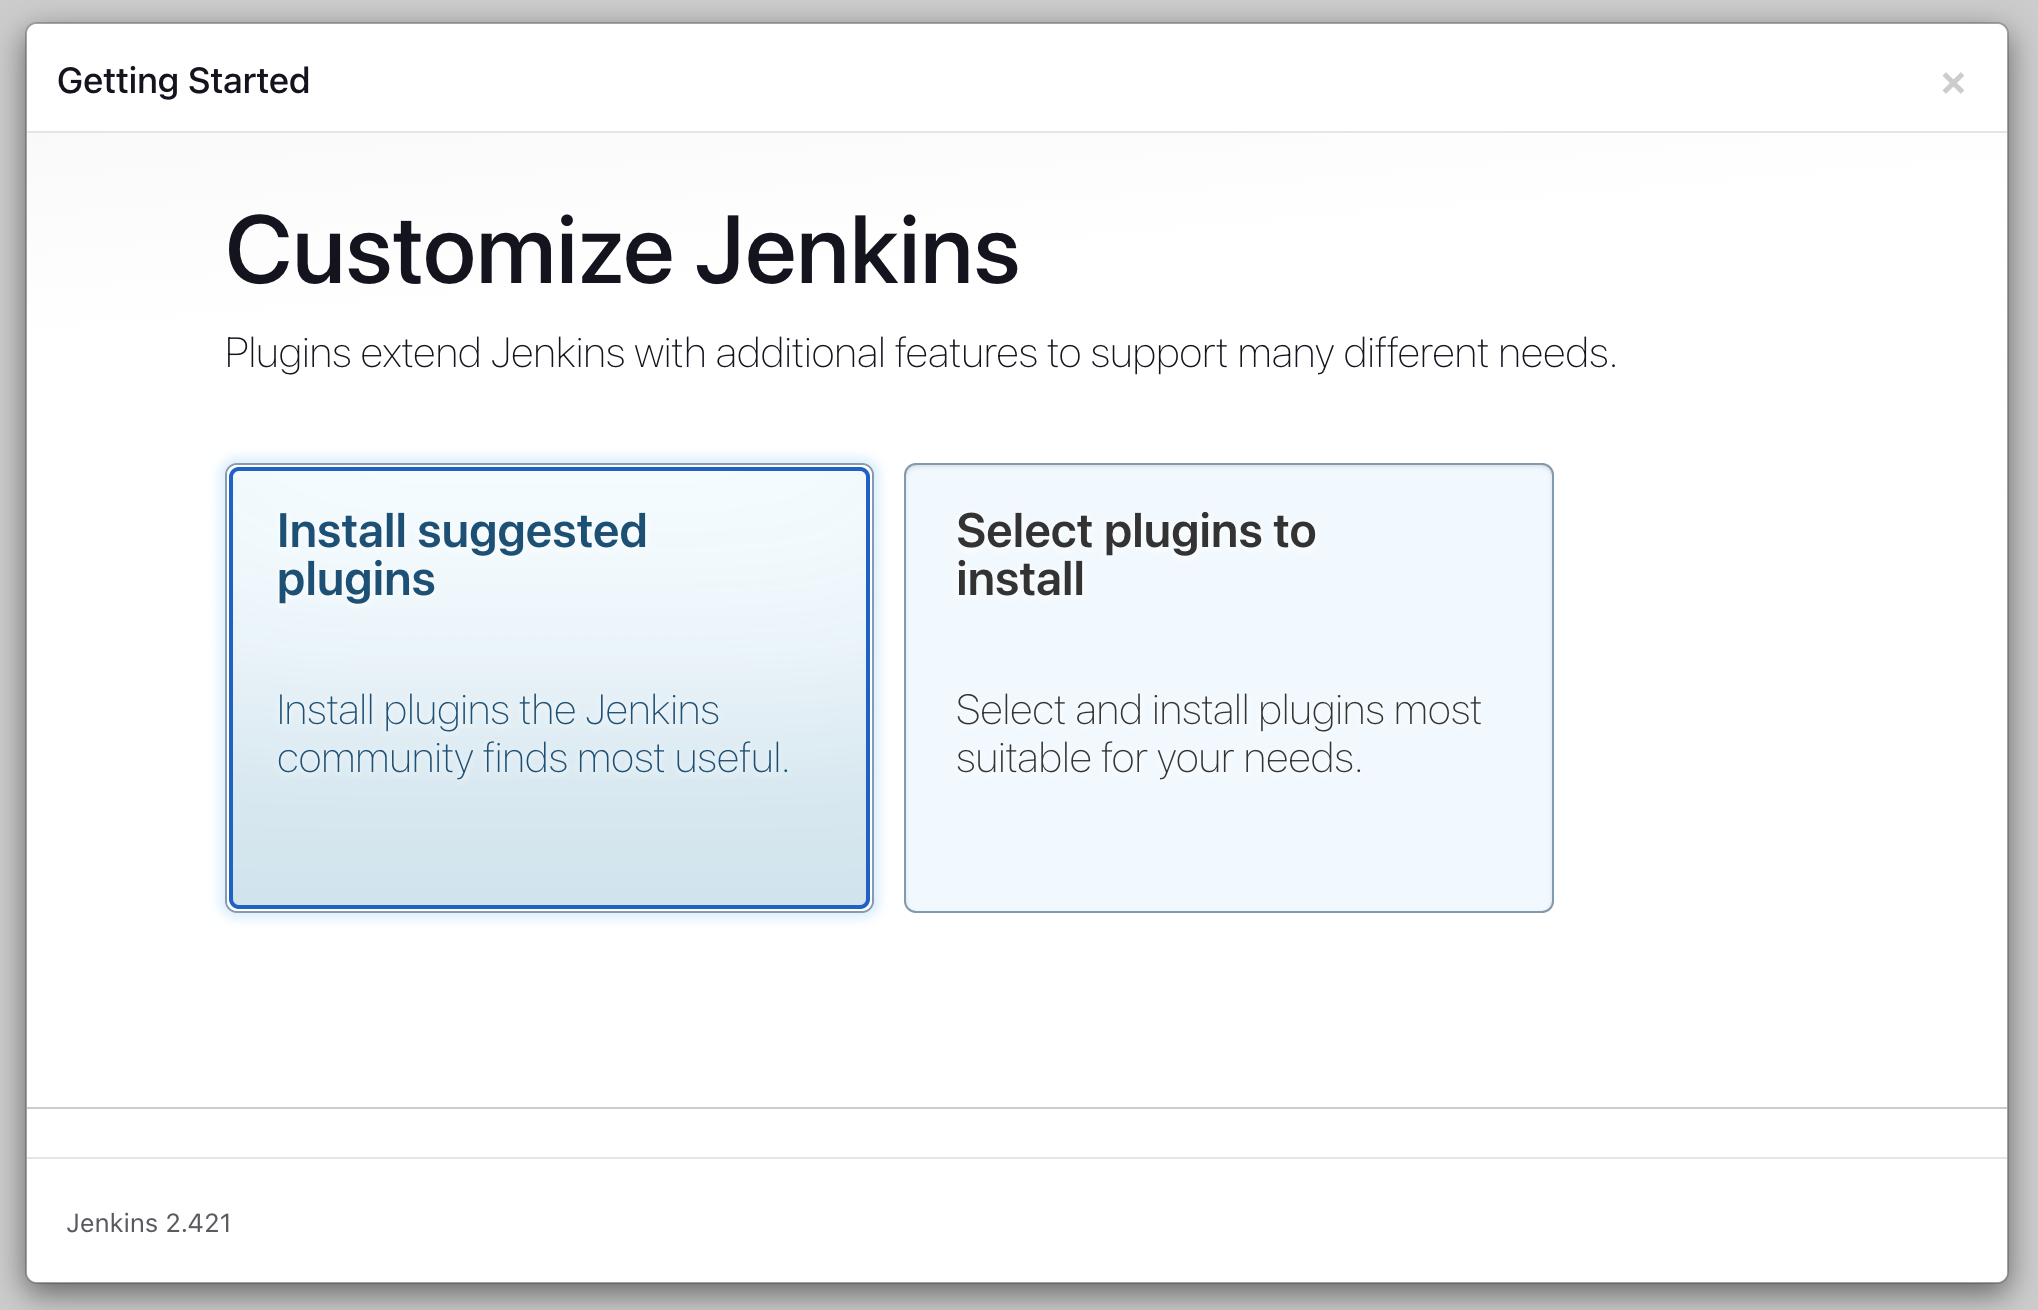Screen dimensions: 2038x1310
Task: Click the word 'Jenkins' in main heading
Action: tap(857, 250)
